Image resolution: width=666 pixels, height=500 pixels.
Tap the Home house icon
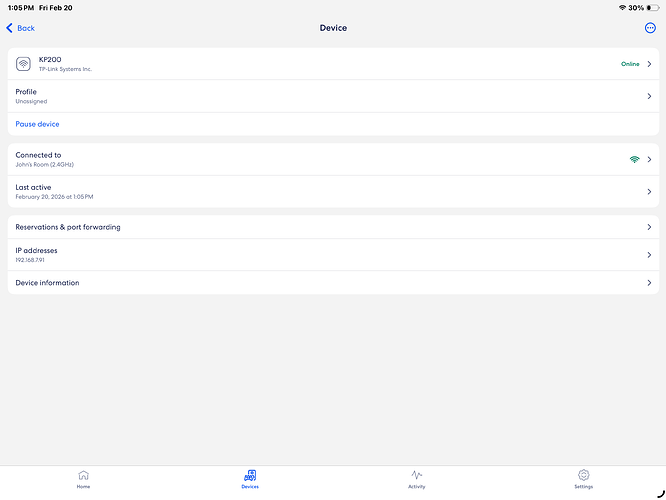(x=84, y=475)
